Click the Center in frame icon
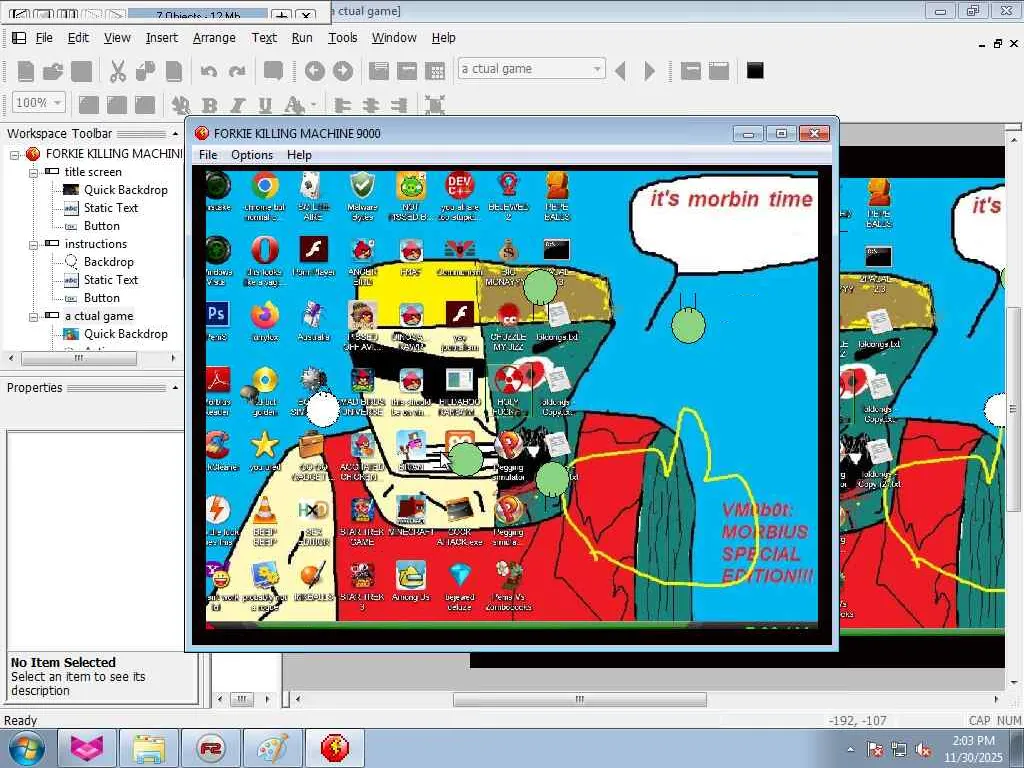 pyautogui.click(x=435, y=104)
